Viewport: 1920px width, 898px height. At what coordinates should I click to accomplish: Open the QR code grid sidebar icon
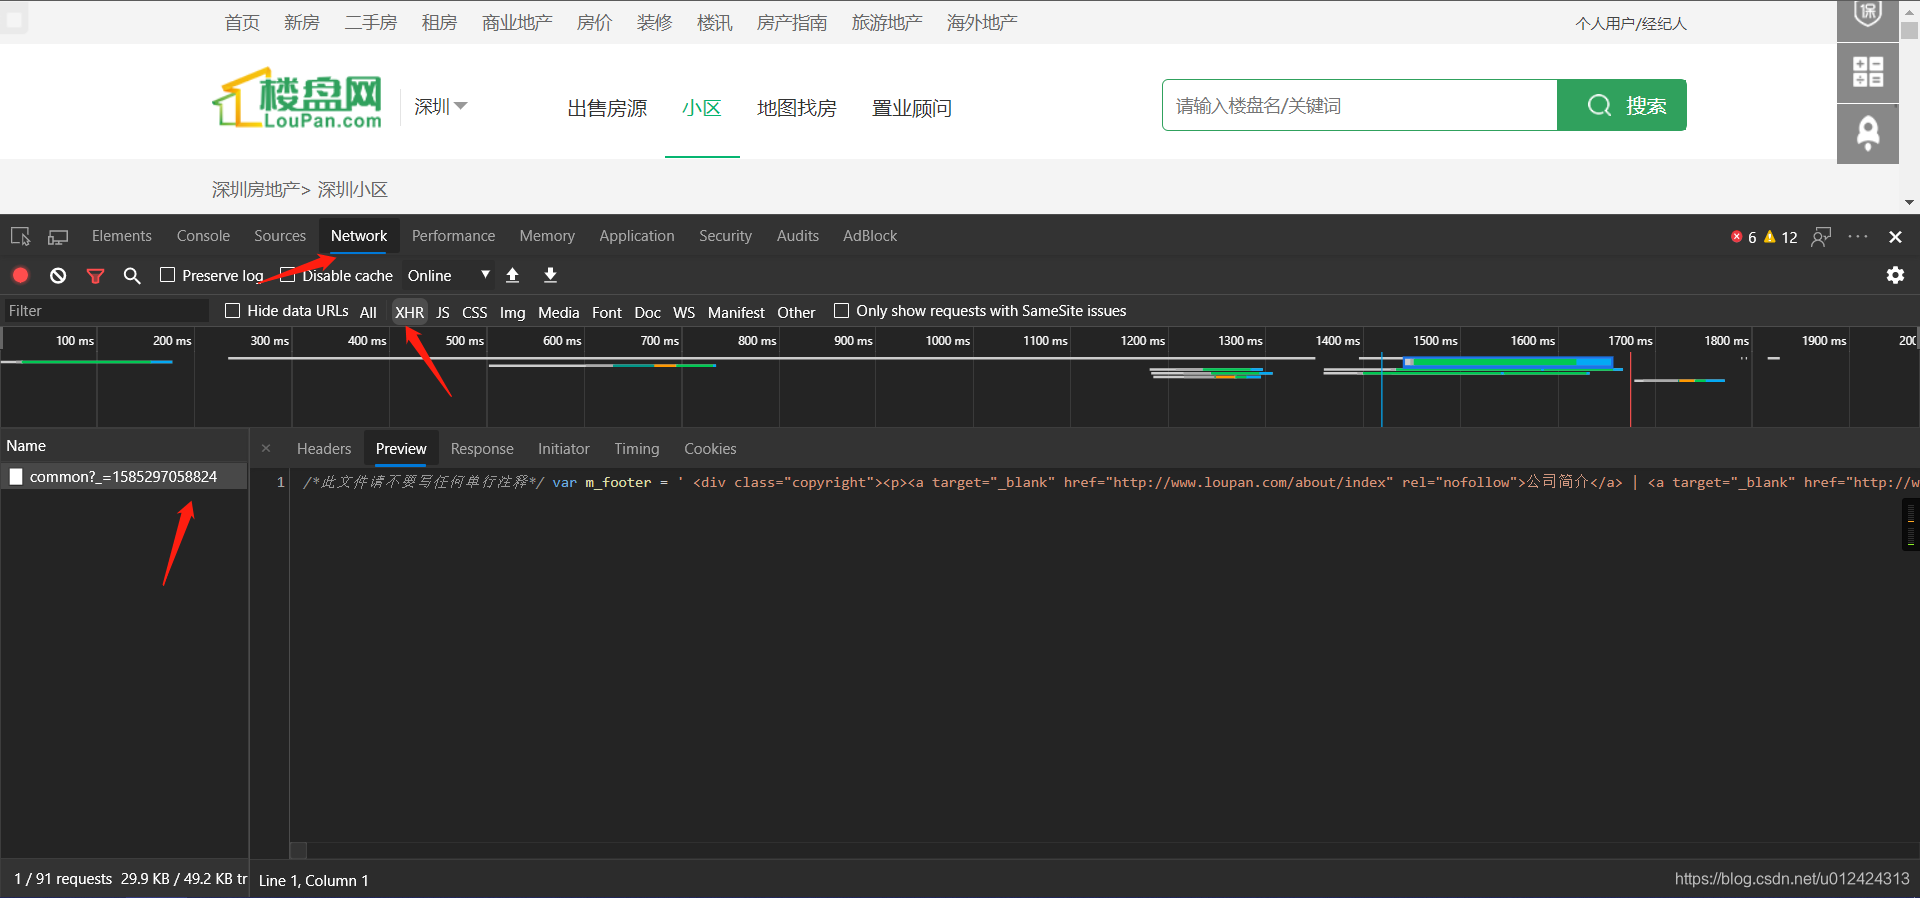(1867, 72)
